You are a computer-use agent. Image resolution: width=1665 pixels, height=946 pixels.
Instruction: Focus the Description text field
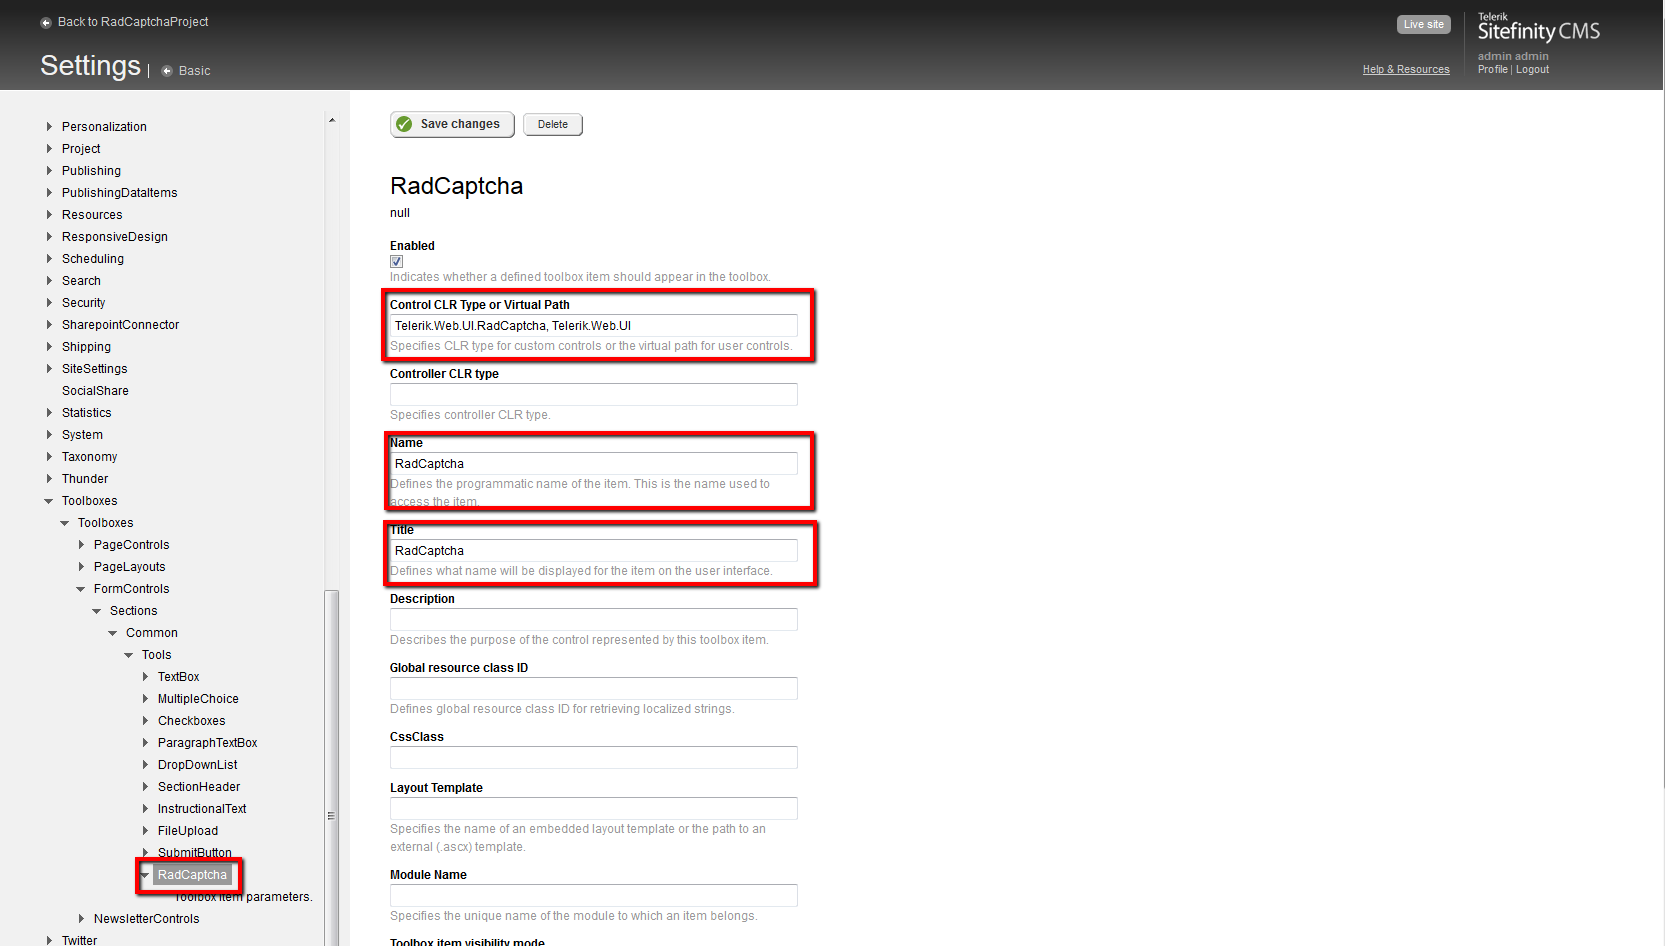(593, 619)
